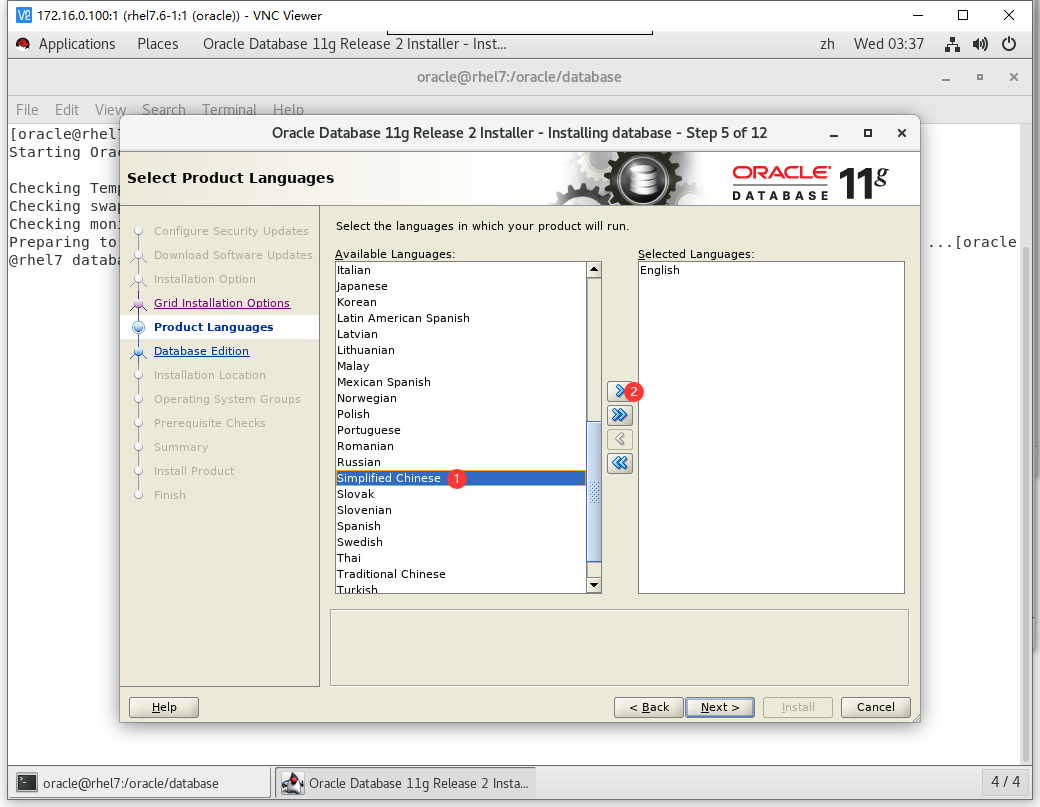Select Slovenian in Available Languages
Image resolution: width=1040 pixels, height=807 pixels.
coord(460,510)
